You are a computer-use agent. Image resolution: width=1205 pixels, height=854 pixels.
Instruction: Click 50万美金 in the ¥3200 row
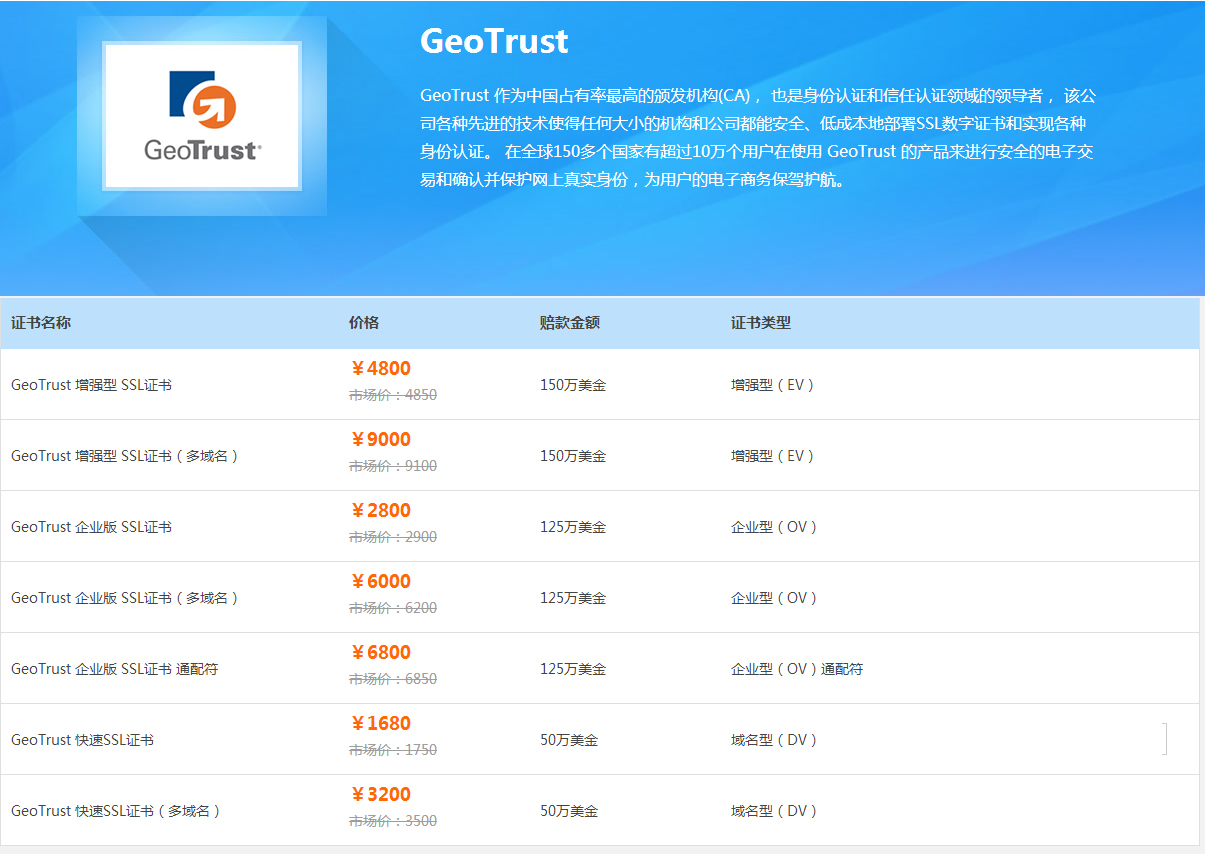point(569,811)
